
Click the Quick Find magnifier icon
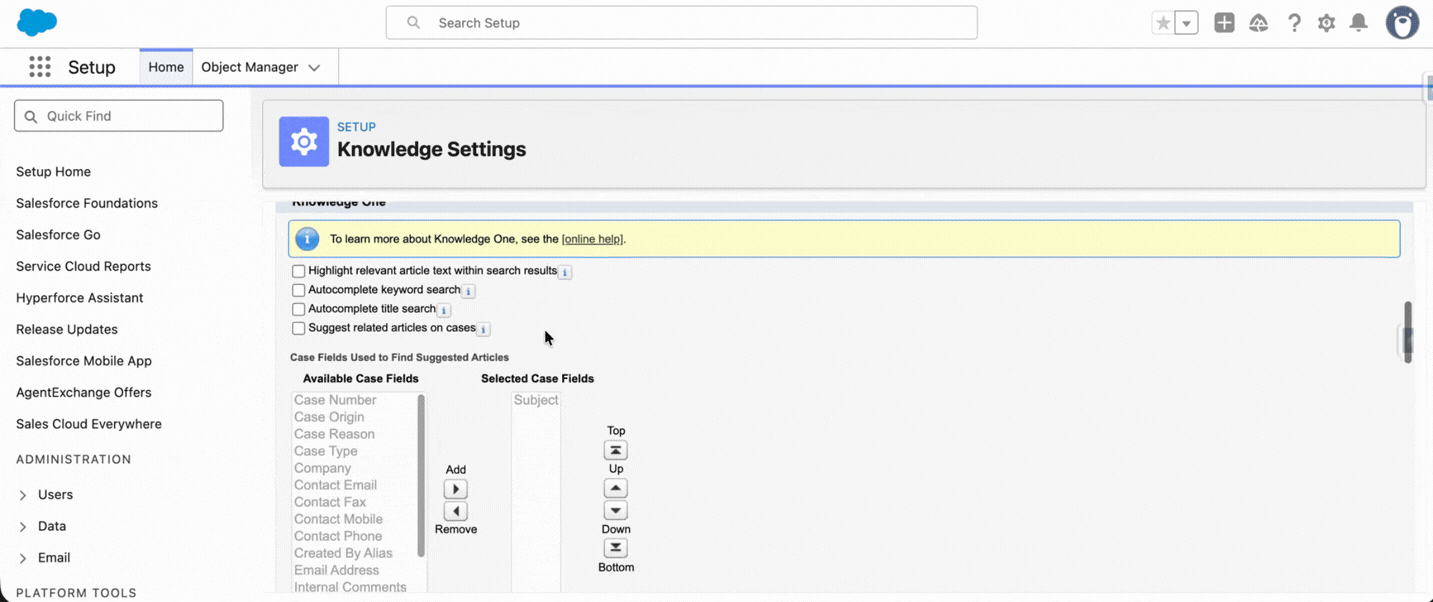pos(31,116)
